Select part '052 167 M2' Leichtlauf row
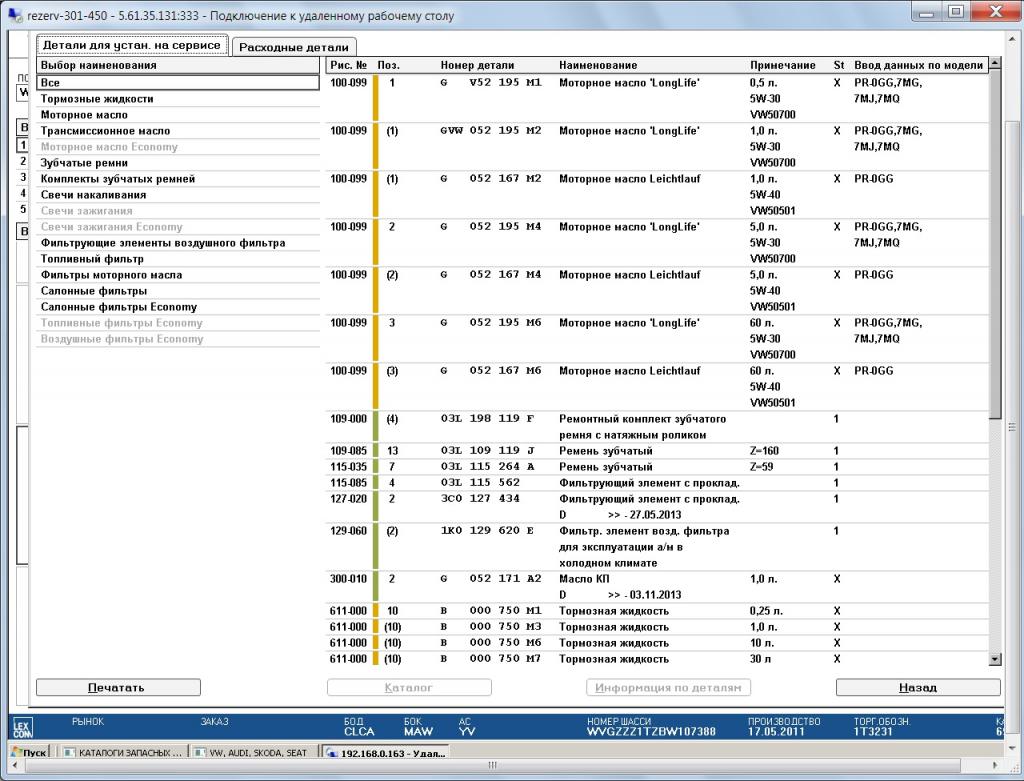This screenshot has width=1024, height=781. [x=657, y=195]
